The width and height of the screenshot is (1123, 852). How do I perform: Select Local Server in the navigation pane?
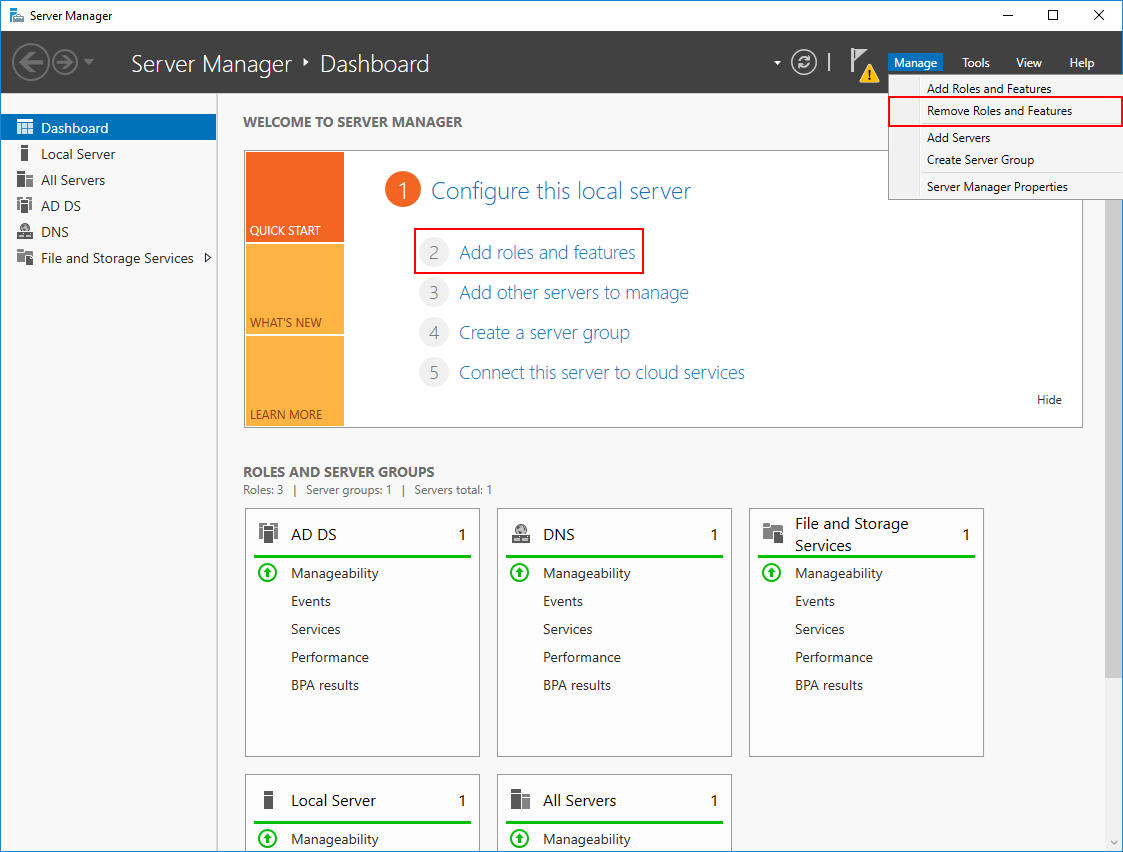(x=78, y=154)
